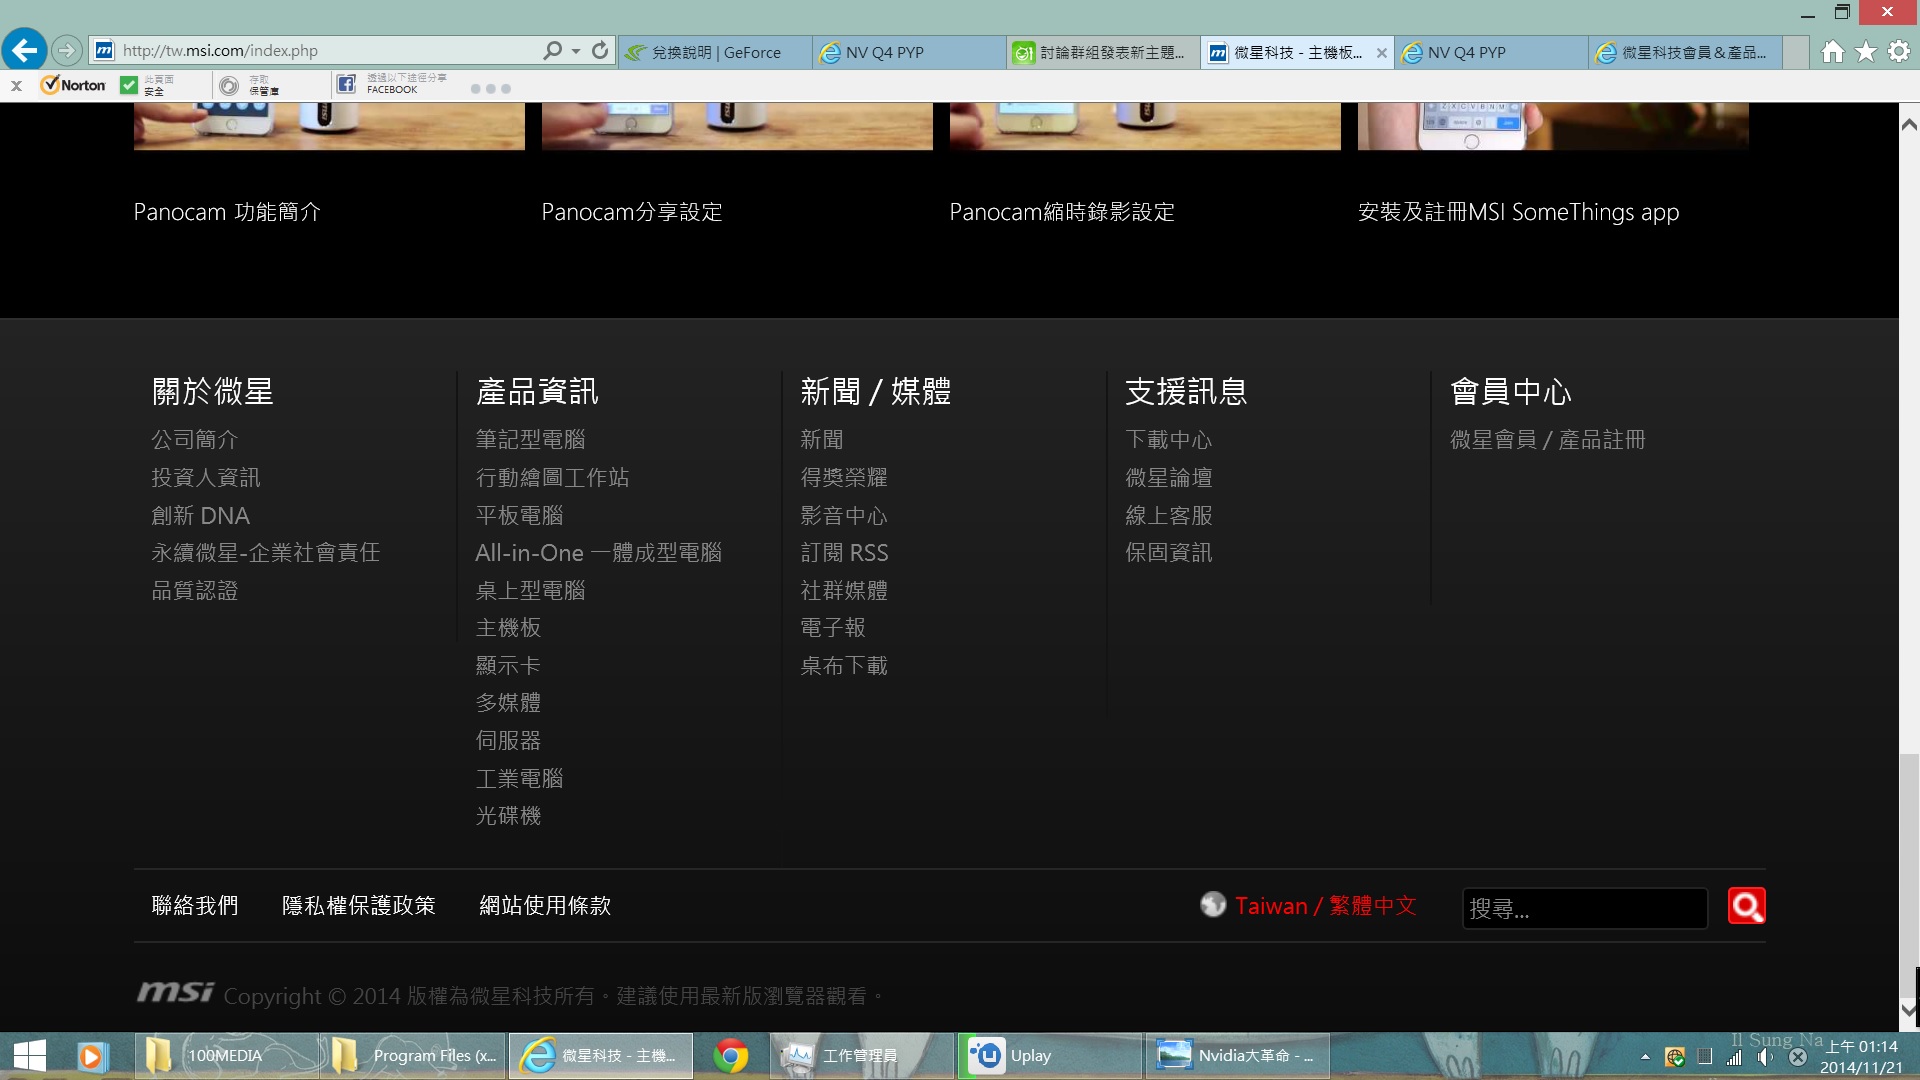Open 安裝及註冊MSI SomeThings app link

(x=1518, y=212)
